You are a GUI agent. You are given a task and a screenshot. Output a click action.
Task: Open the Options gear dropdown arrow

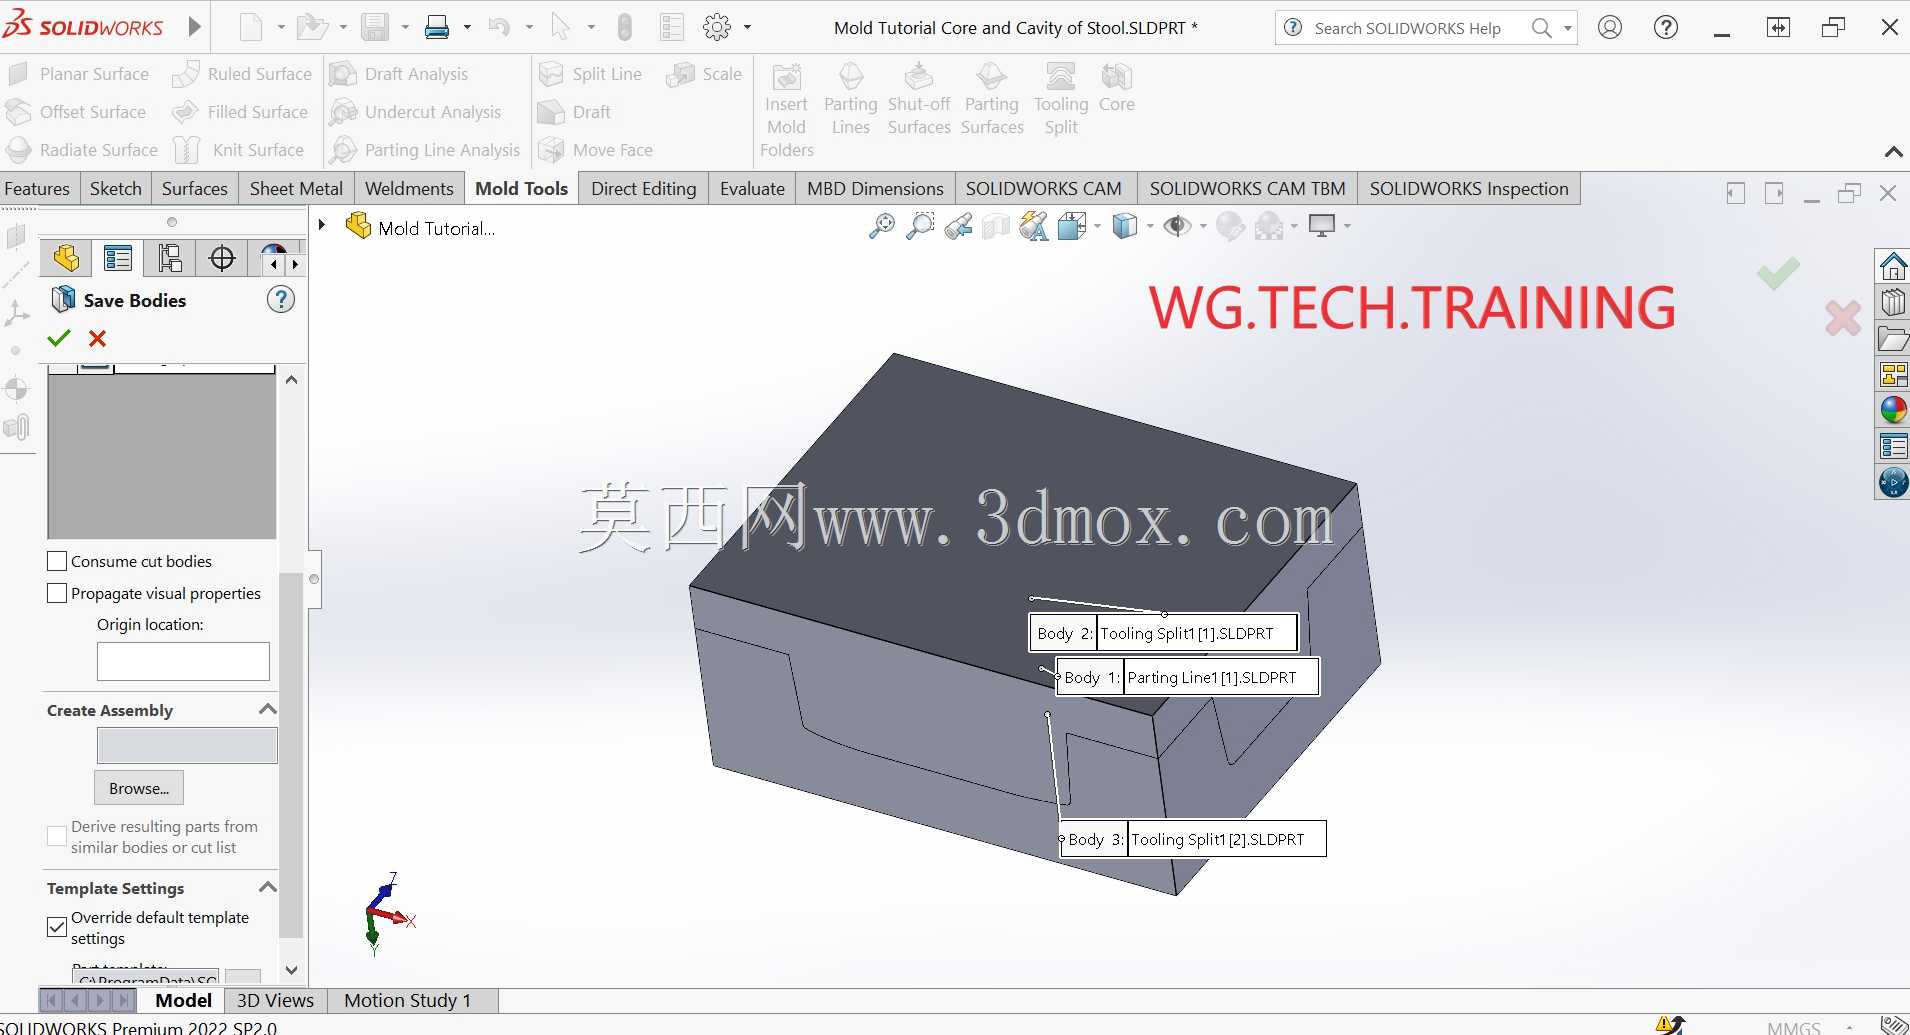pyautogui.click(x=747, y=27)
